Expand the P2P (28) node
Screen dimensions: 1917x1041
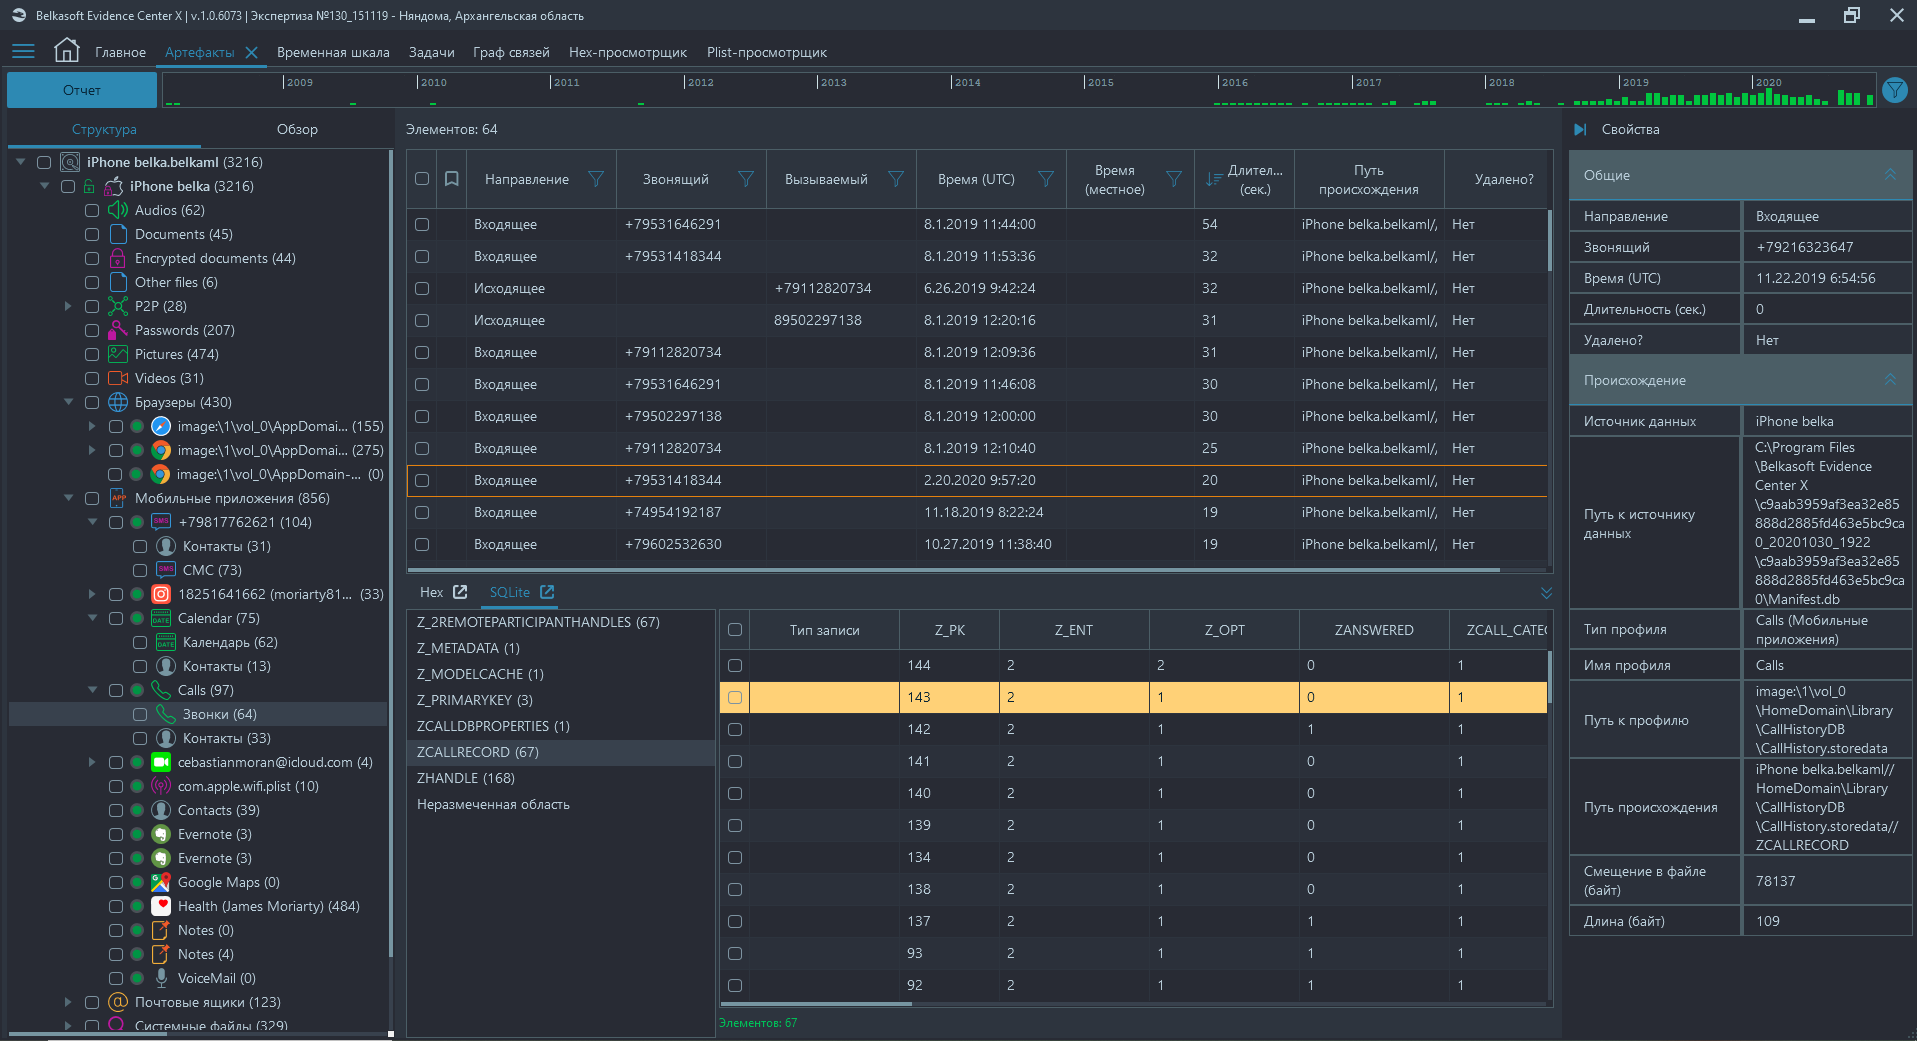coord(68,306)
